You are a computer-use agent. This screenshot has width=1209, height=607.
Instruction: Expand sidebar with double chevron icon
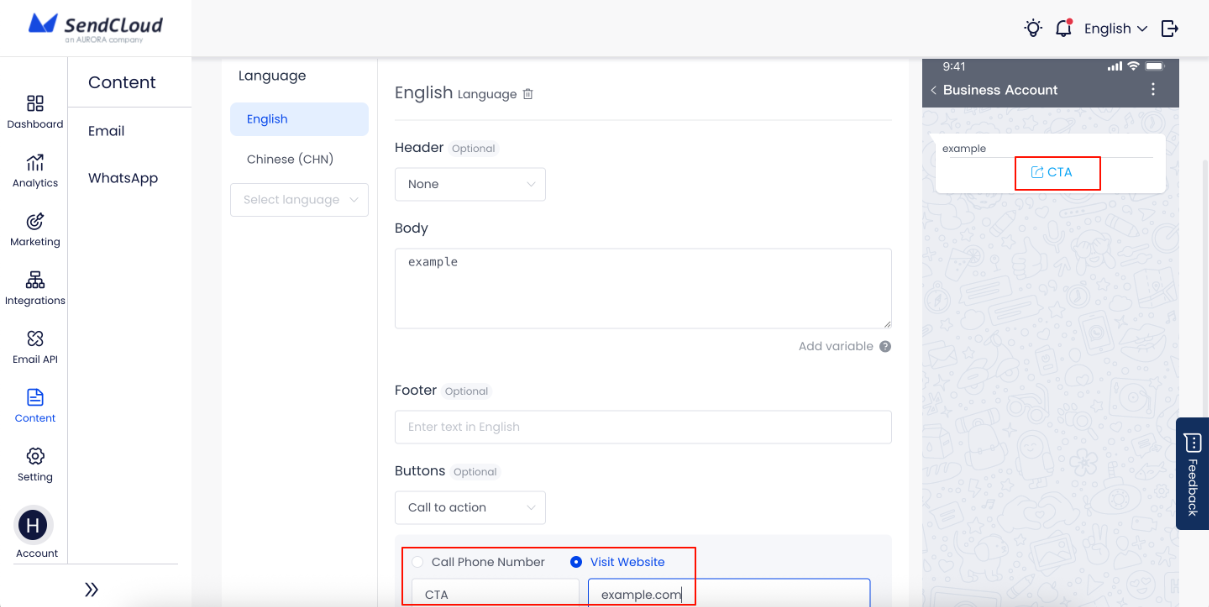[x=91, y=590]
